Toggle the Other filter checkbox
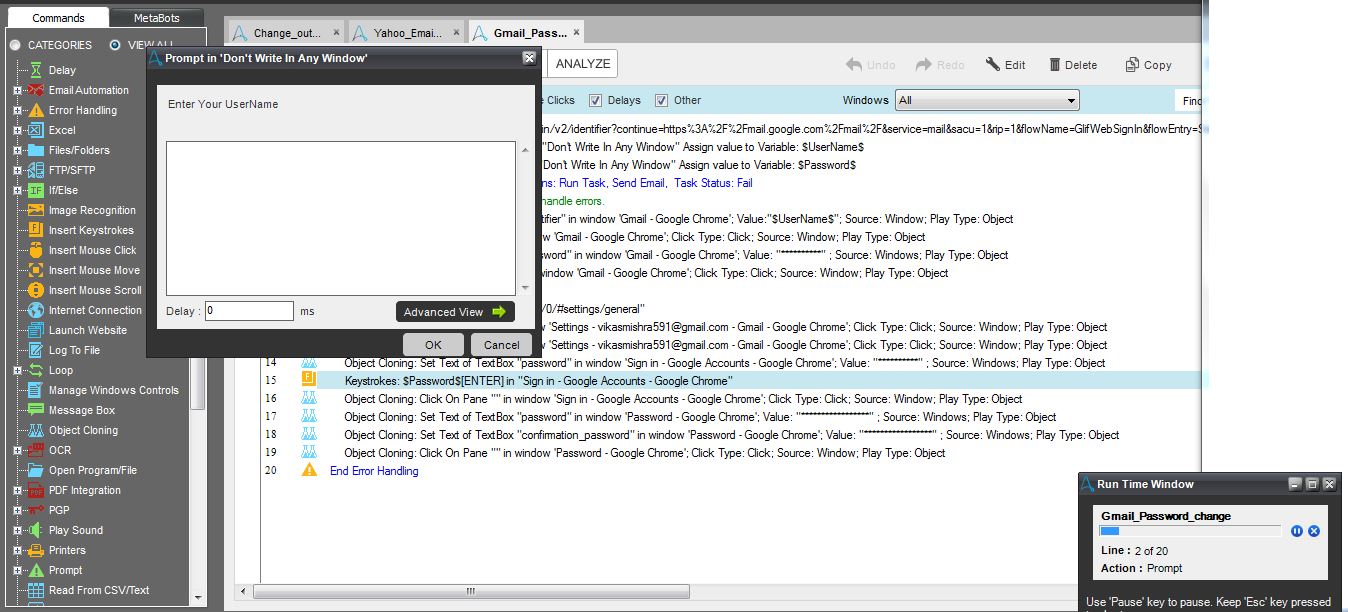This screenshot has height=612, width=1348. click(661, 100)
